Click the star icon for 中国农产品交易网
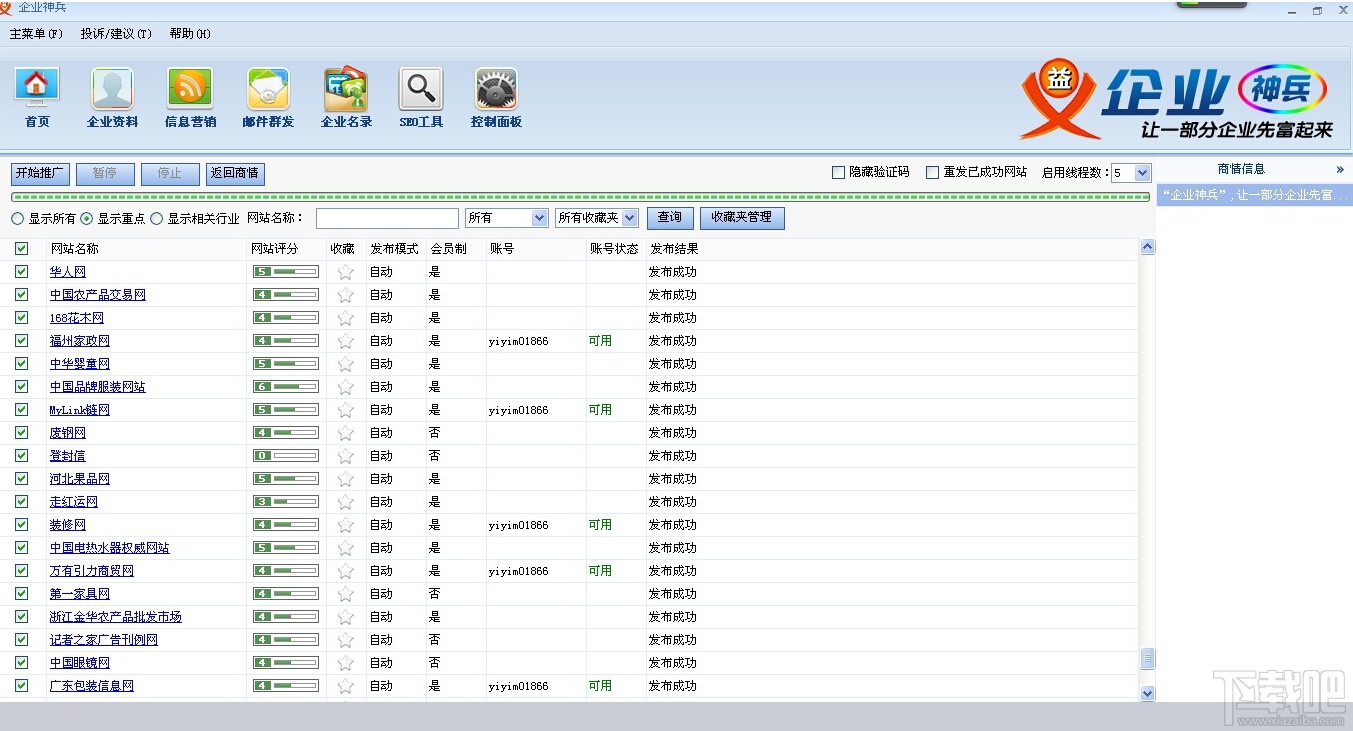Image resolution: width=1353 pixels, height=731 pixels. (345, 295)
